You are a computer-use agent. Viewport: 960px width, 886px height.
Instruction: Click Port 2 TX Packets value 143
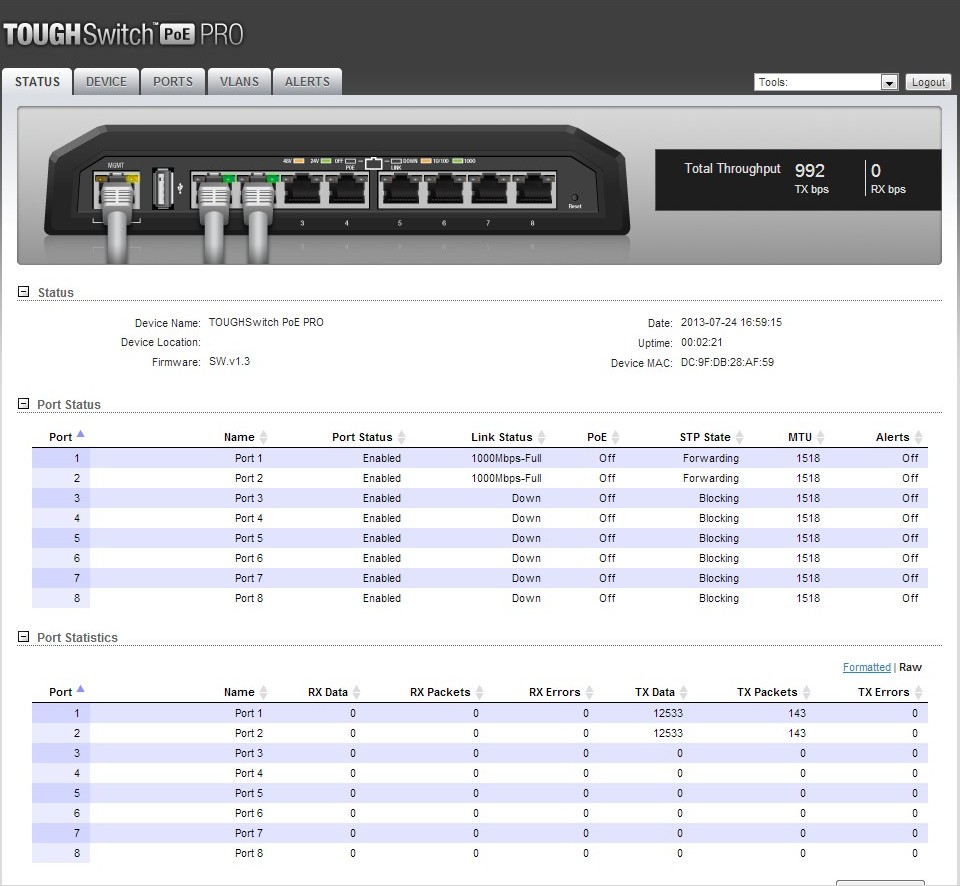(x=797, y=733)
